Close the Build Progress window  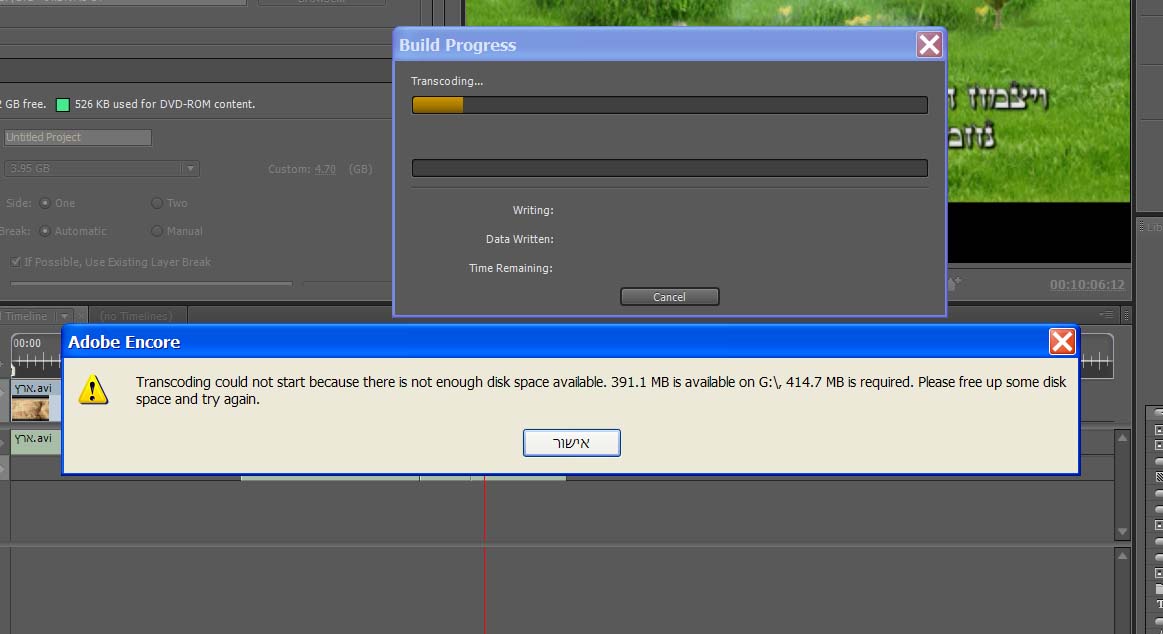coord(929,44)
